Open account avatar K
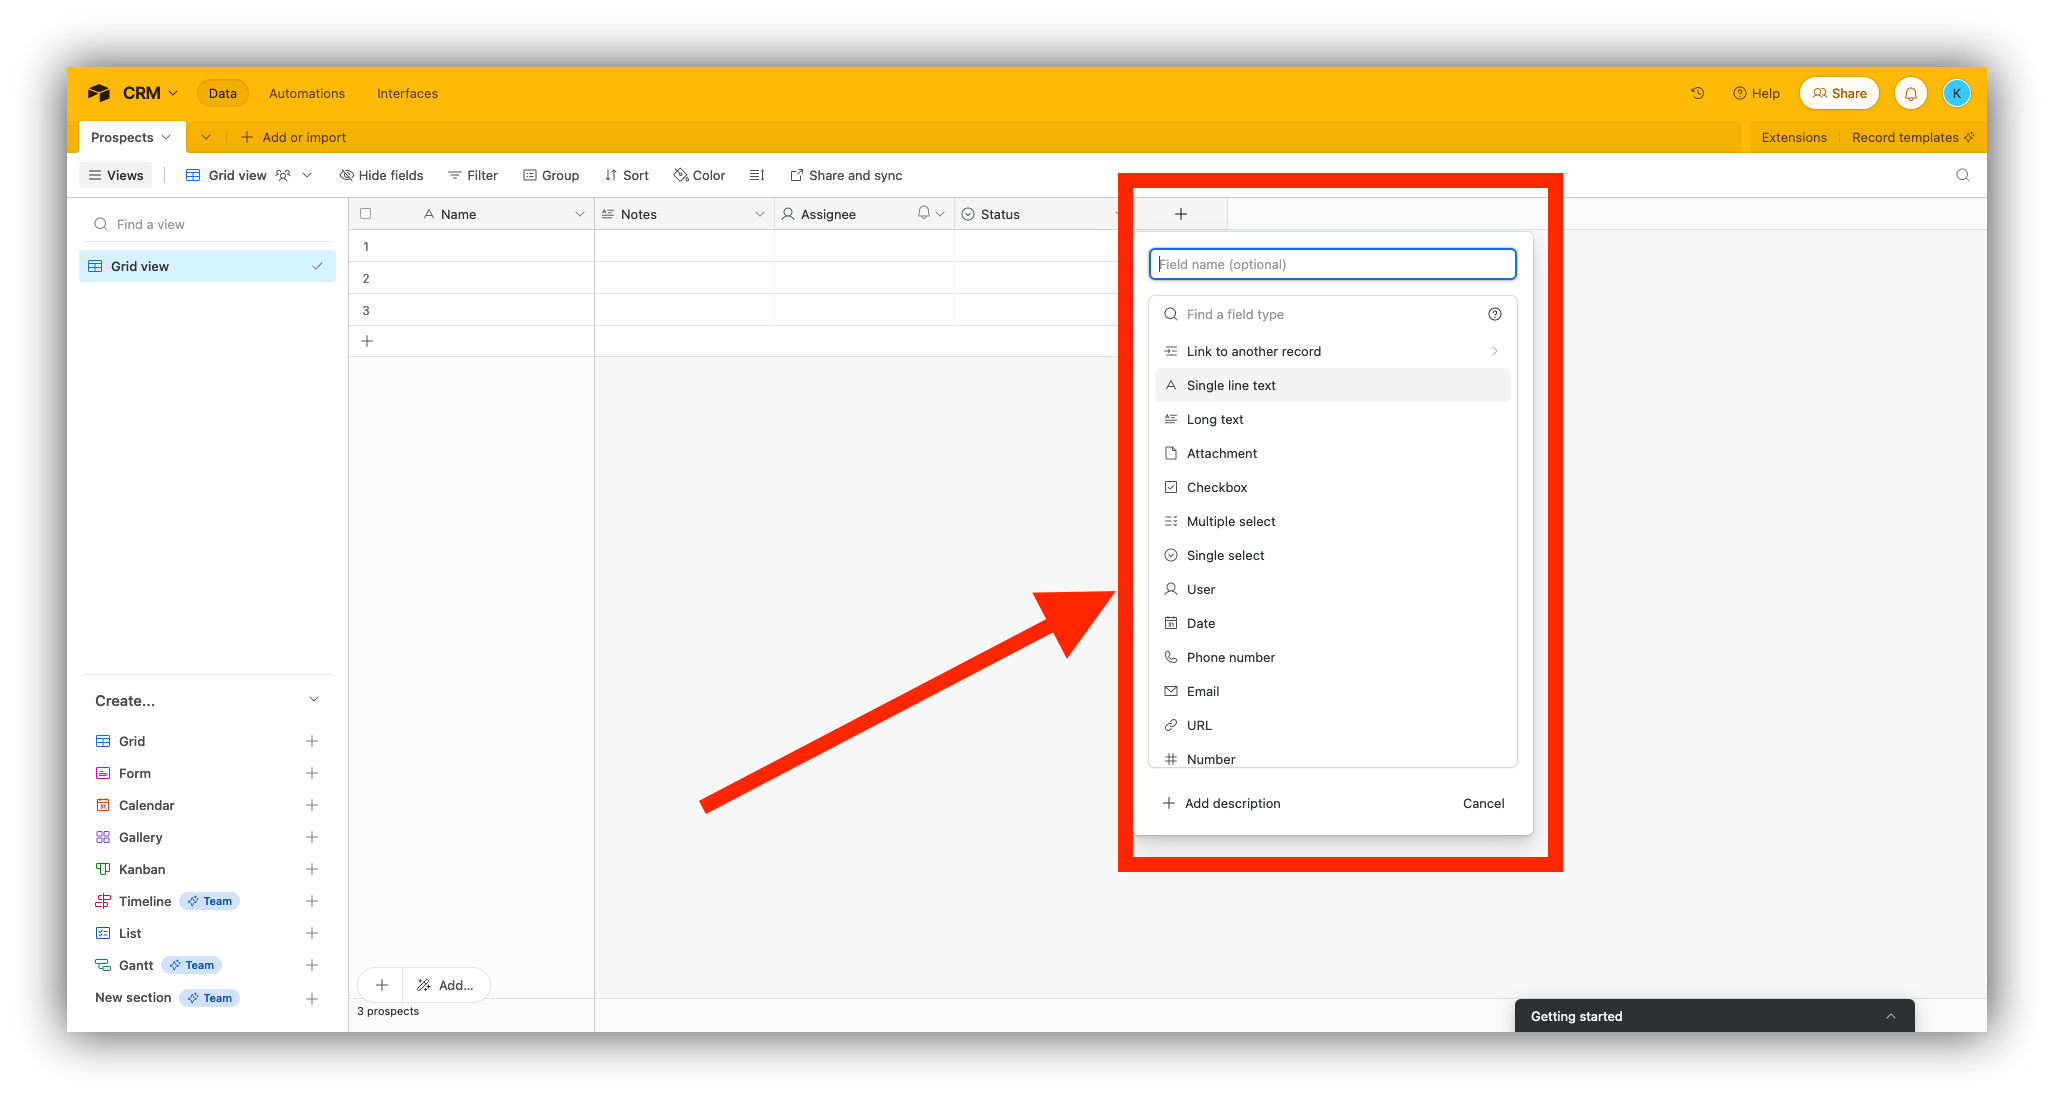The image size is (2054, 1099). (1956, 93)
